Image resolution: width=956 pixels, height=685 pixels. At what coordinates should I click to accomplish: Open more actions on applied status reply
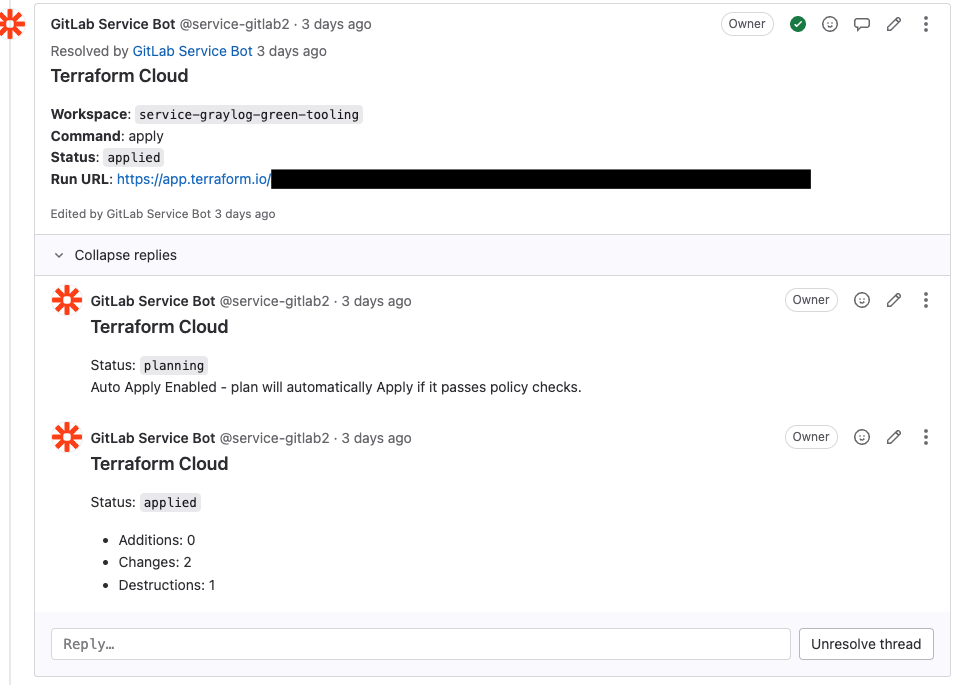click(x=926, y=437)
